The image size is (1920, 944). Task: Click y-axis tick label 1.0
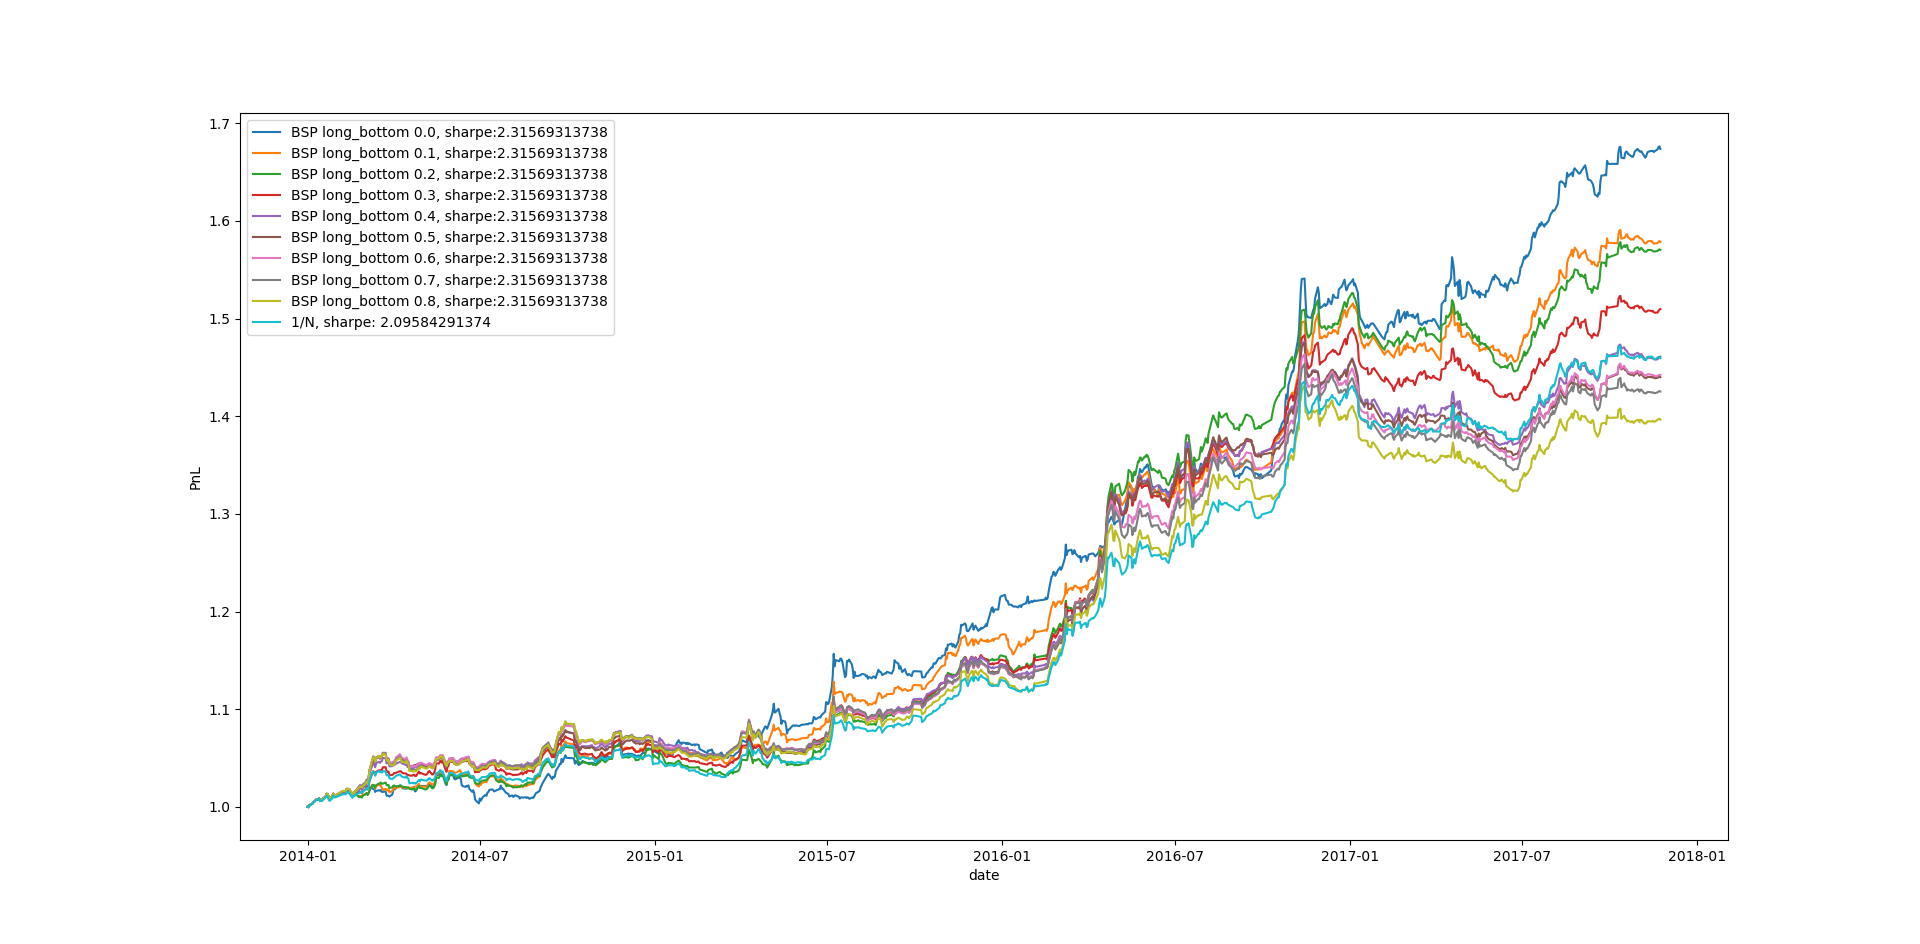click(219, 807)
